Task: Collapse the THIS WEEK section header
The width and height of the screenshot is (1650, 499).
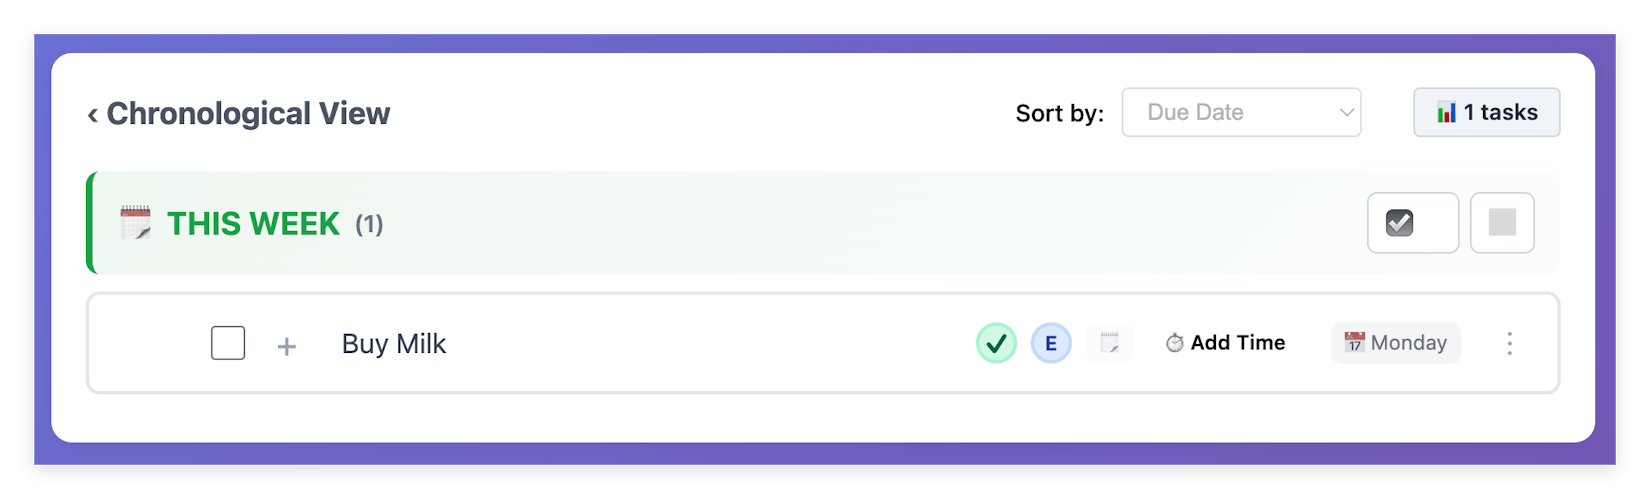Action: click(x=254, y=224)
